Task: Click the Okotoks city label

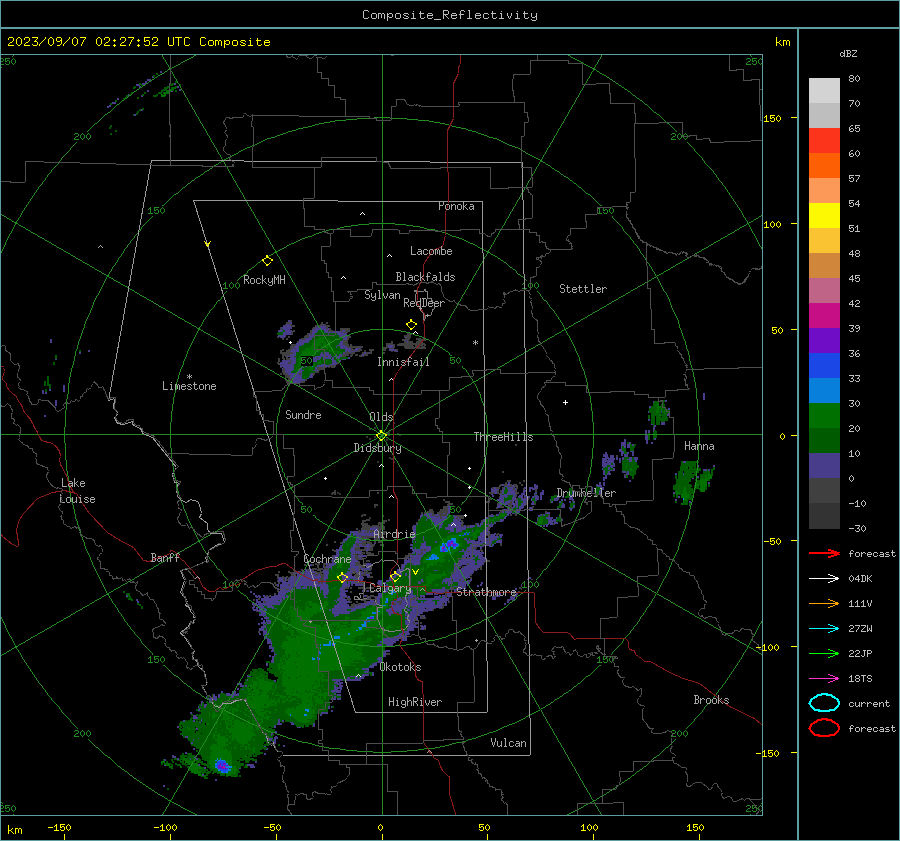Action: click(401, 667)
